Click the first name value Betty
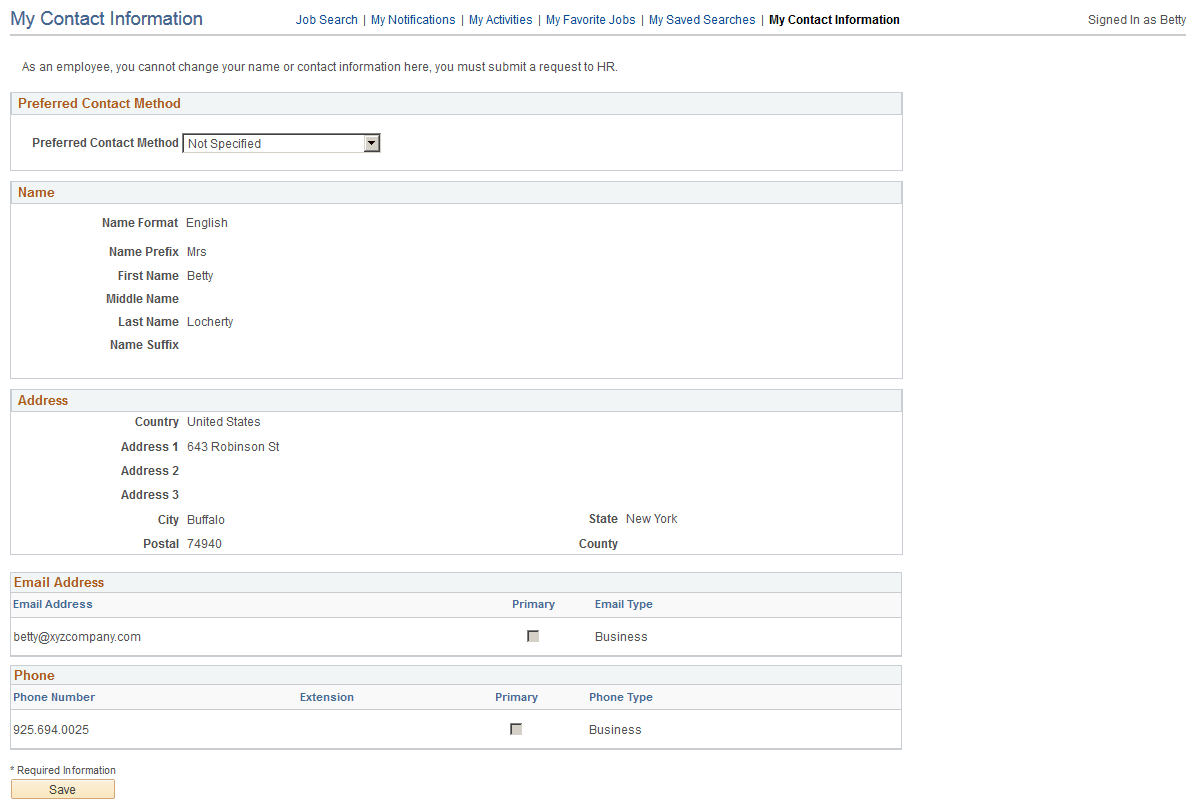Screen dimensions: 1195x807 pos(200,276)
